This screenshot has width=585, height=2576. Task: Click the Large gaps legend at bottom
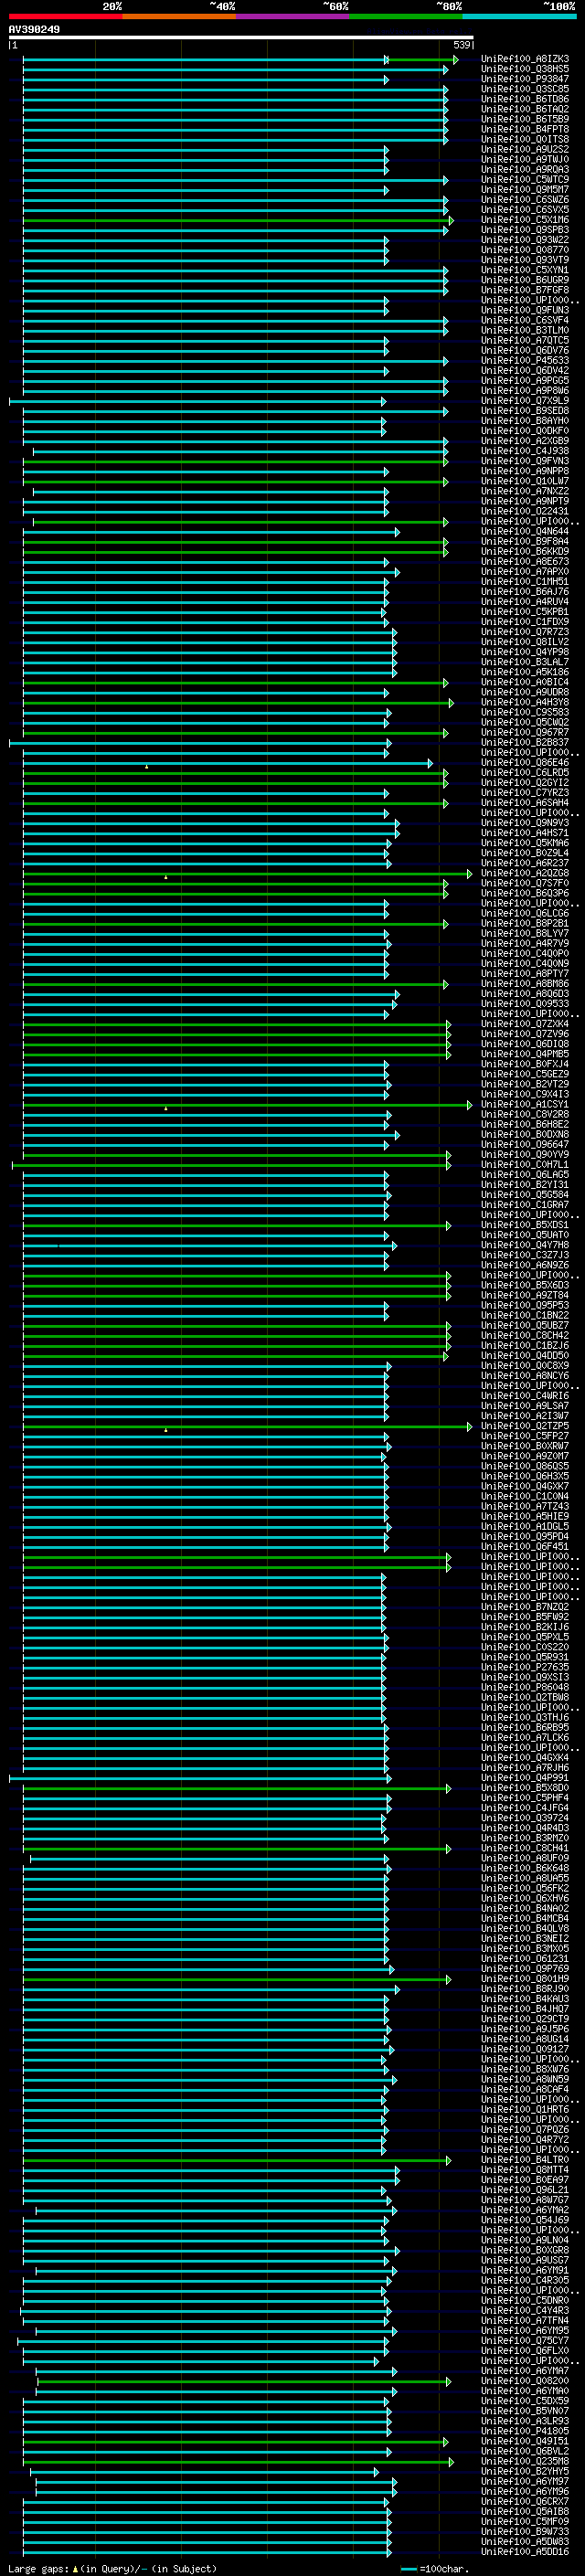point(112,2569)
